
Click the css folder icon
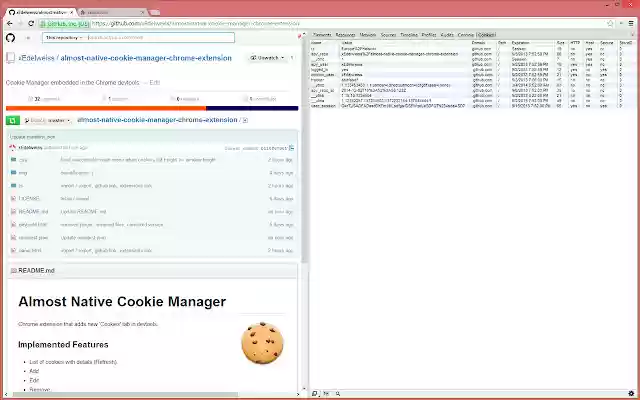[x=13, y=160]
